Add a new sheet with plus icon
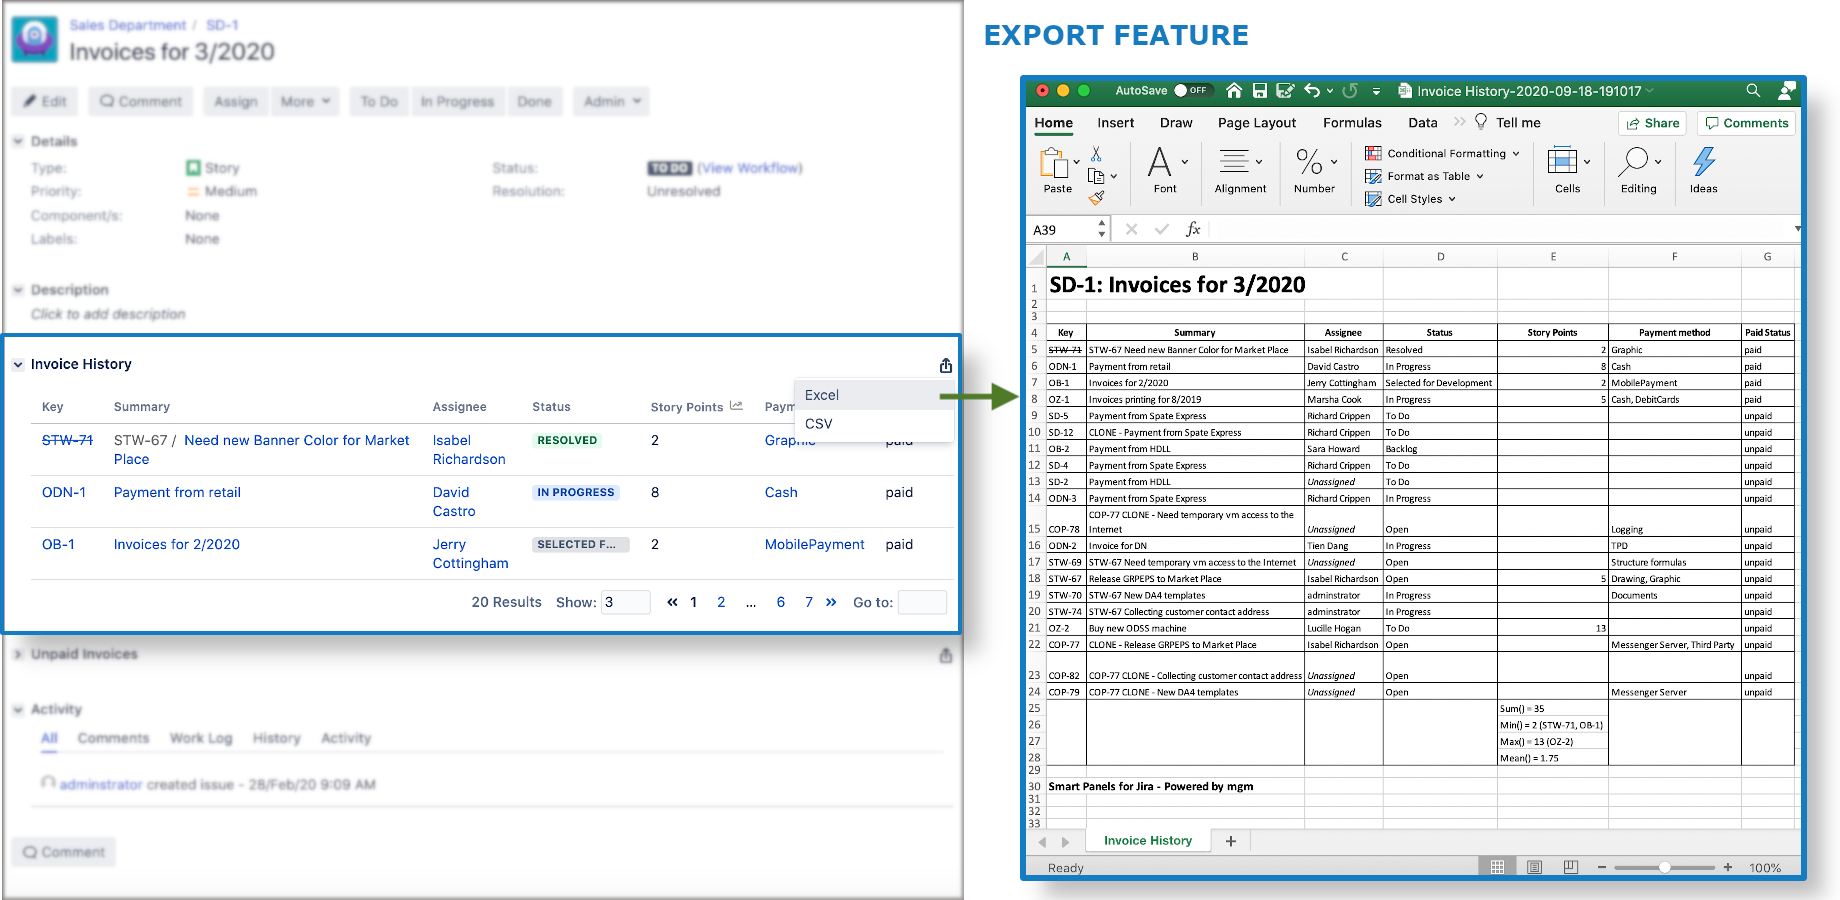The image size is (1840, 900). [1231, 841]
